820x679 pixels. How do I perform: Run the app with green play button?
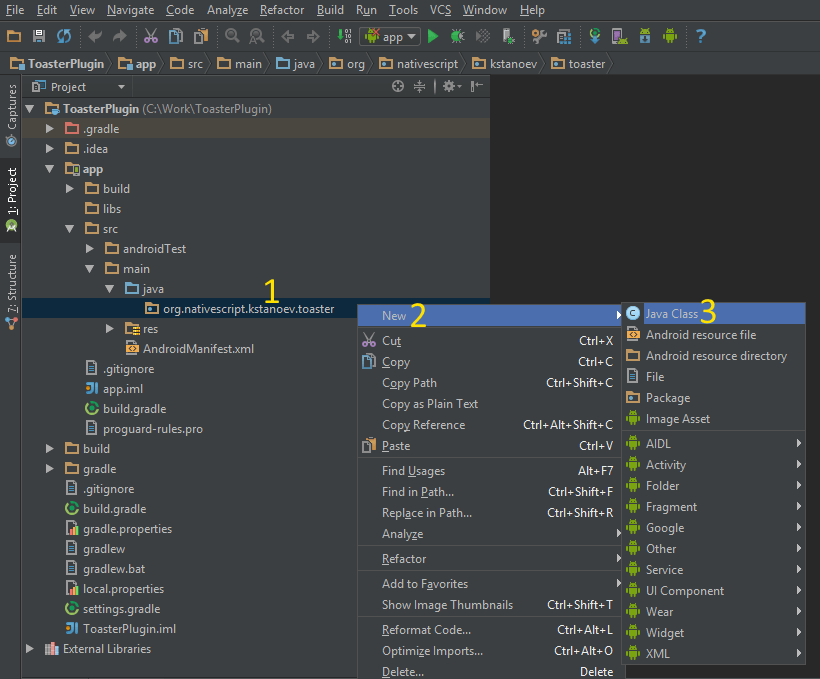pos(433,37)
